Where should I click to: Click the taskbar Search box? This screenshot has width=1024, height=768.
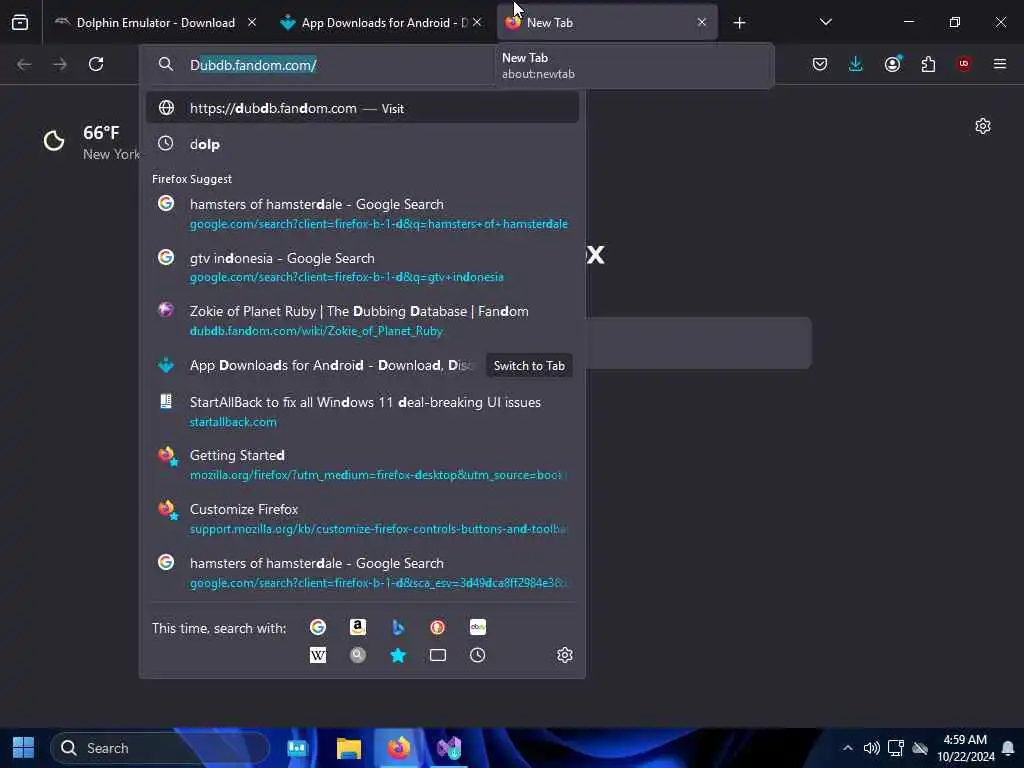coord(159,748)
